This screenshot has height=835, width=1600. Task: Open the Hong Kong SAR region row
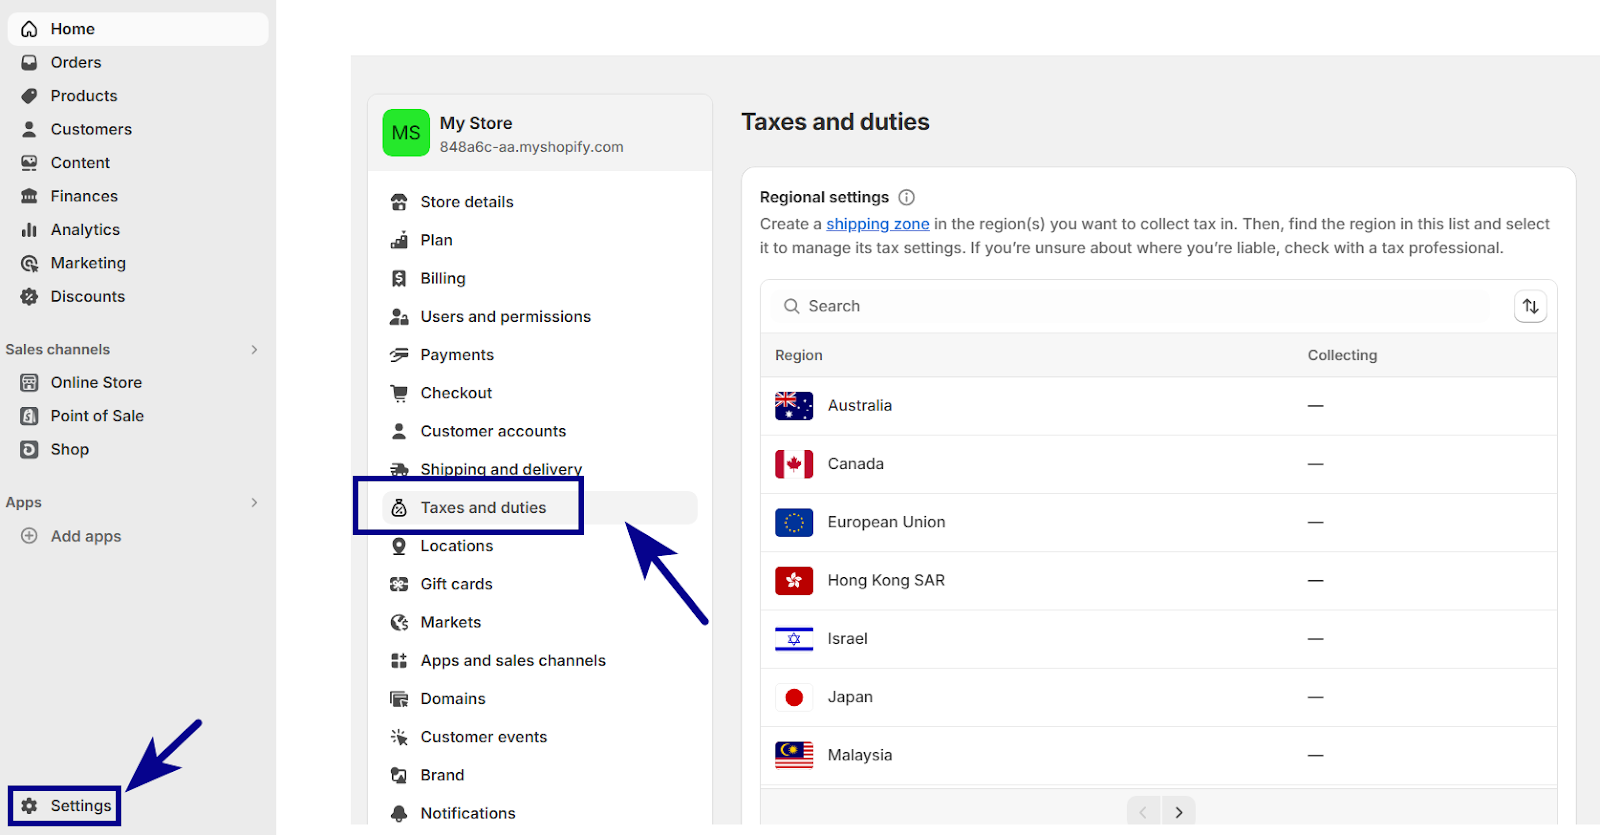[x=1159, y=580]
